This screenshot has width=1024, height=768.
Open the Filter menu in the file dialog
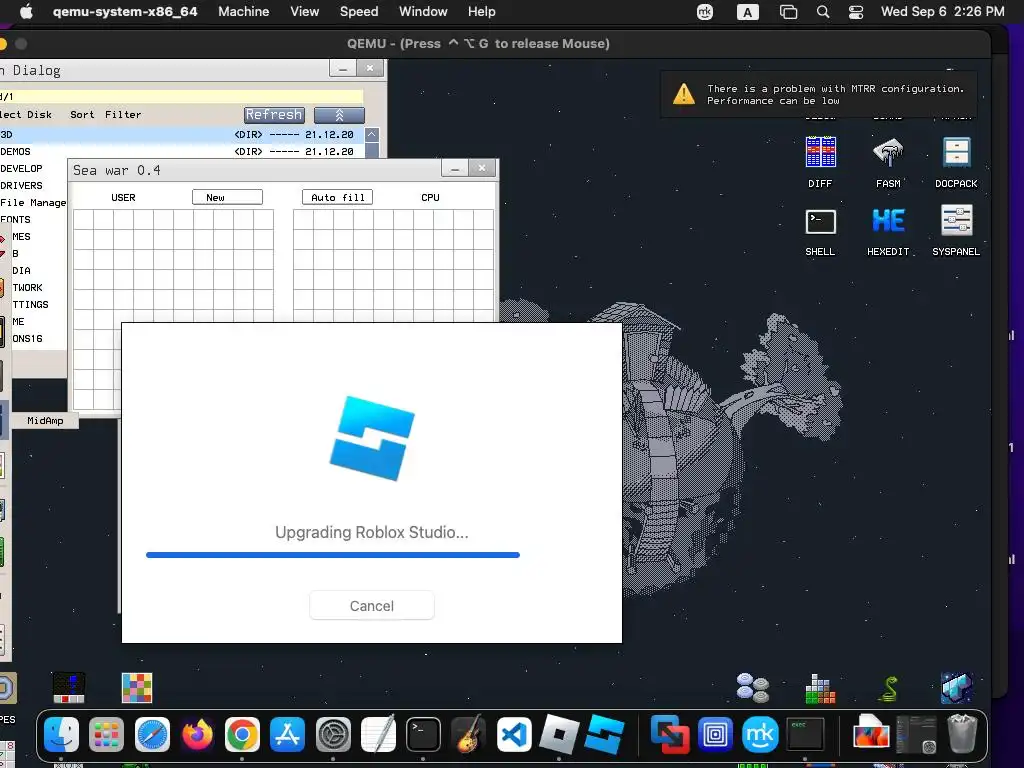click(123, 114)
